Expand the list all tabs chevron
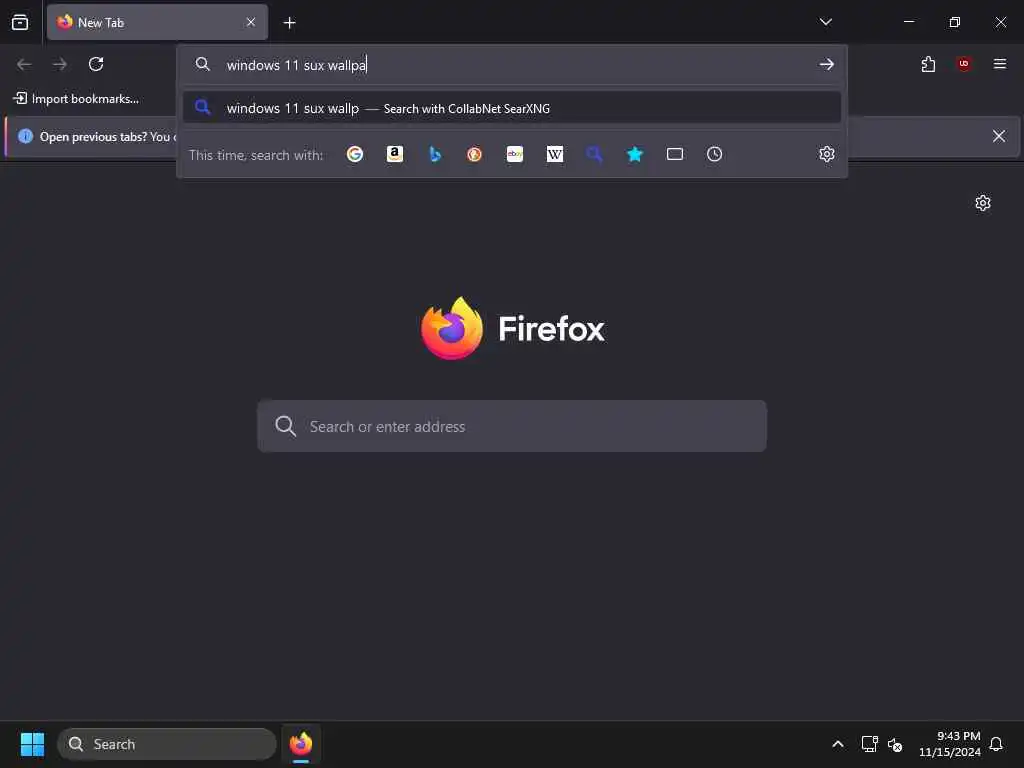 click(x=825, y=22)
